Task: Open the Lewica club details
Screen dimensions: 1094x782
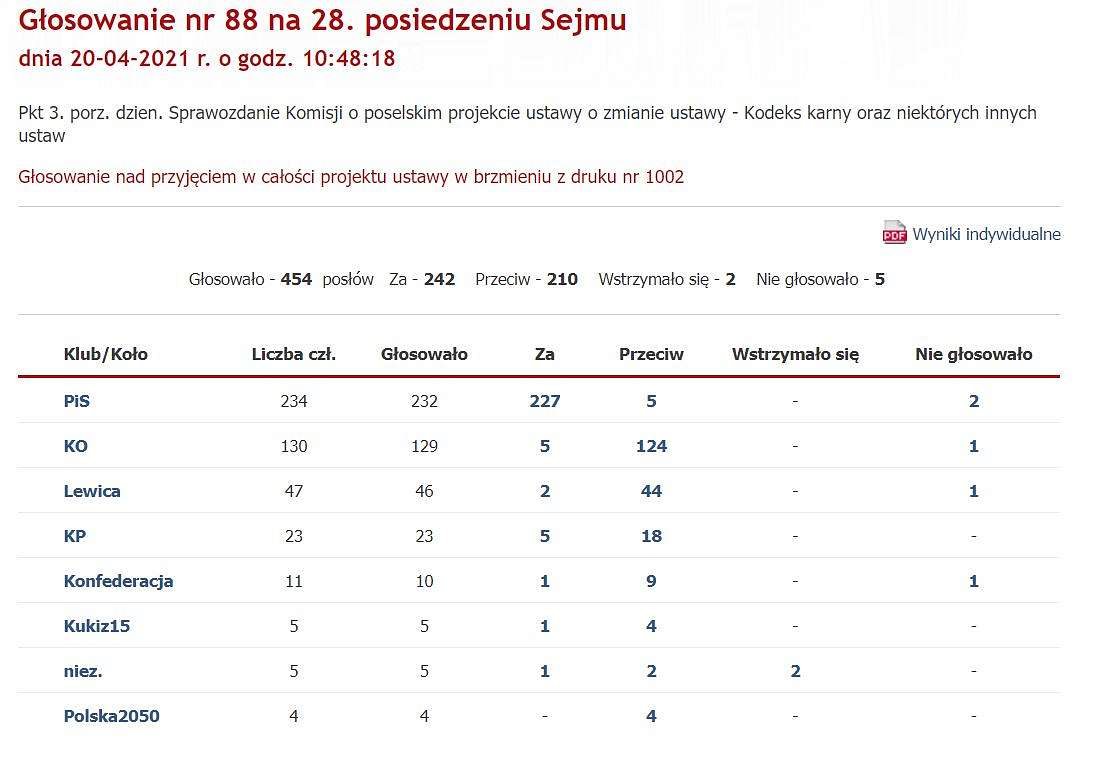Action: [x=92, y=491]
